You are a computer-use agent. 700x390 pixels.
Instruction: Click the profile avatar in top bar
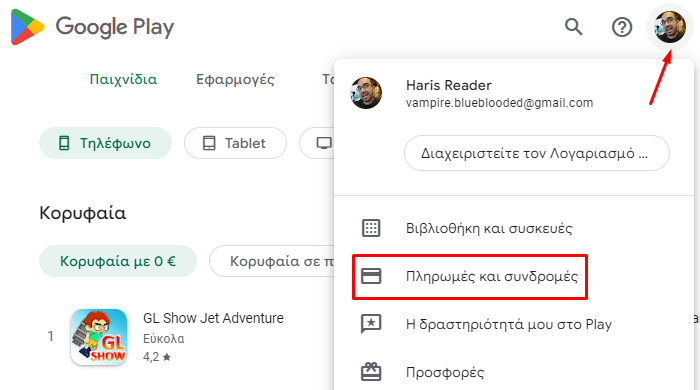(x=670, y=27)
